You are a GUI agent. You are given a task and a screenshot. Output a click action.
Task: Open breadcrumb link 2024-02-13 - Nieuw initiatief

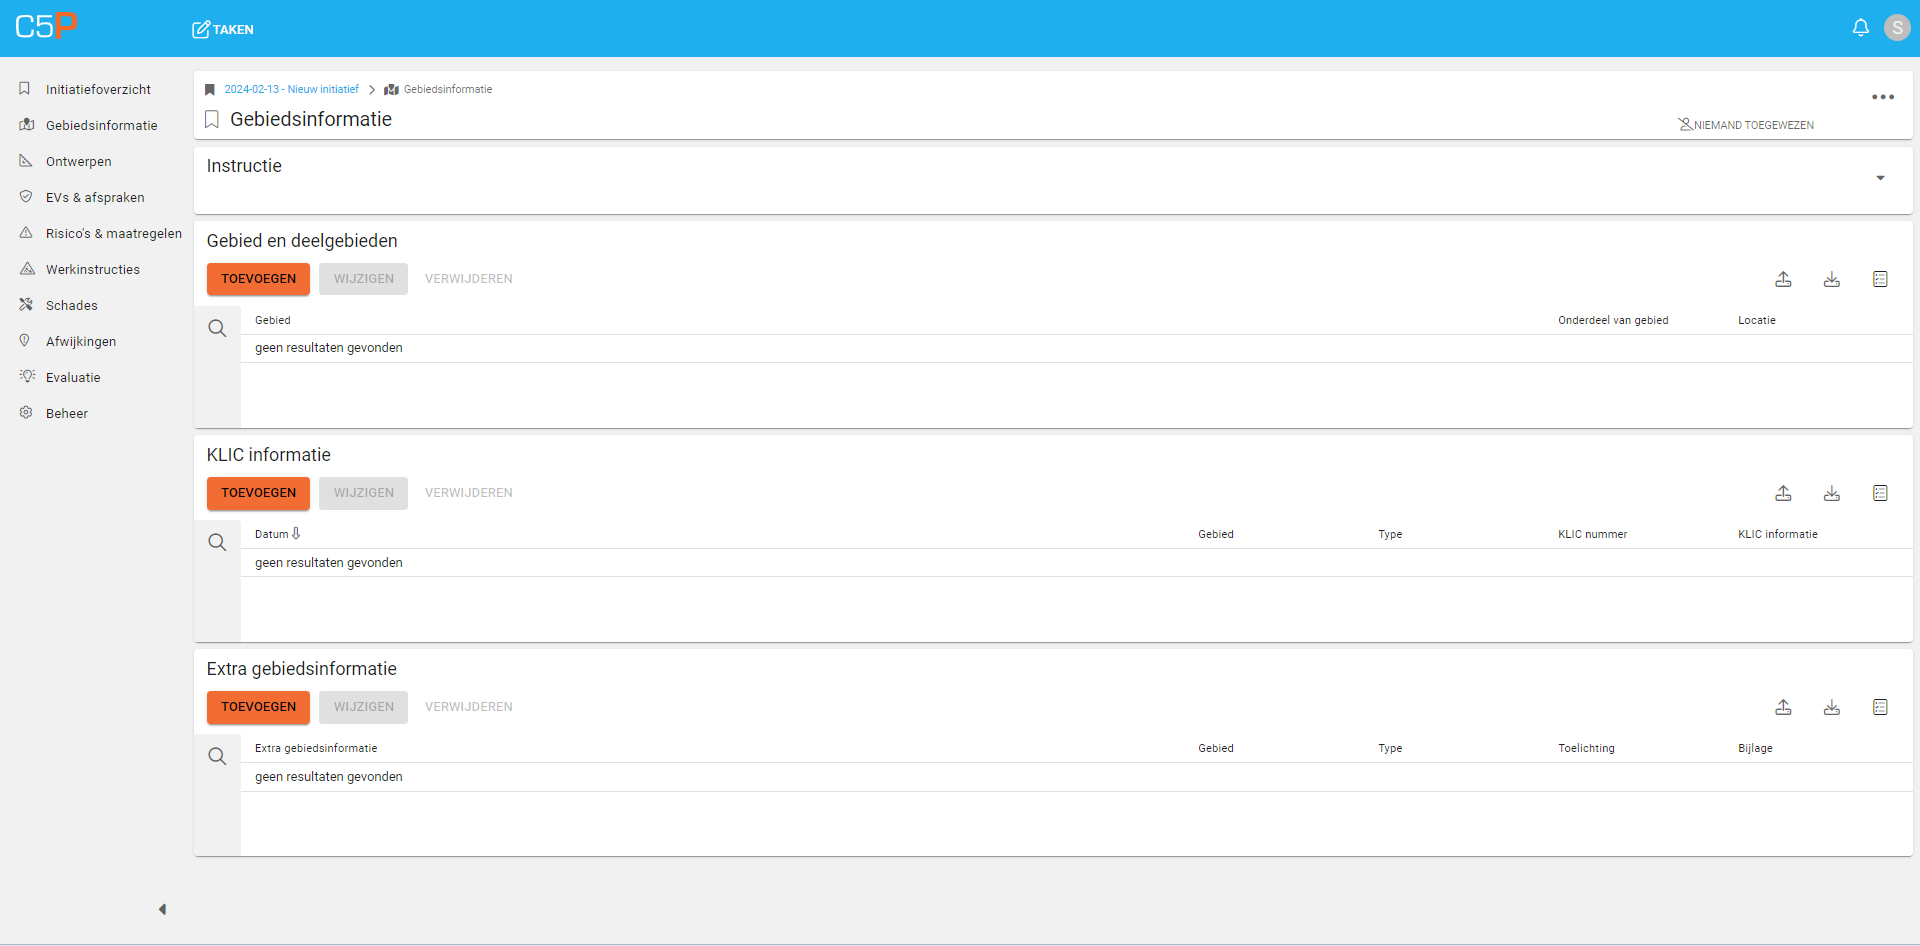click(x=291, y=89)
